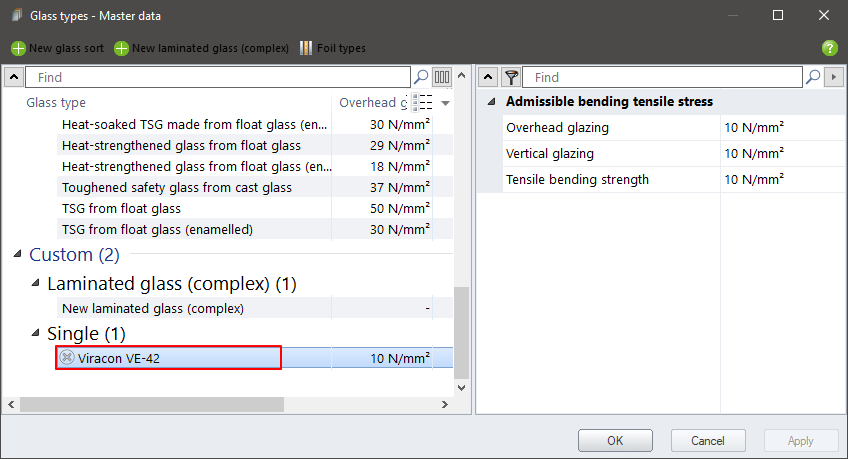Open the column options dropdown arrow
Screen dimensions: 848x459
coord(446,103)
